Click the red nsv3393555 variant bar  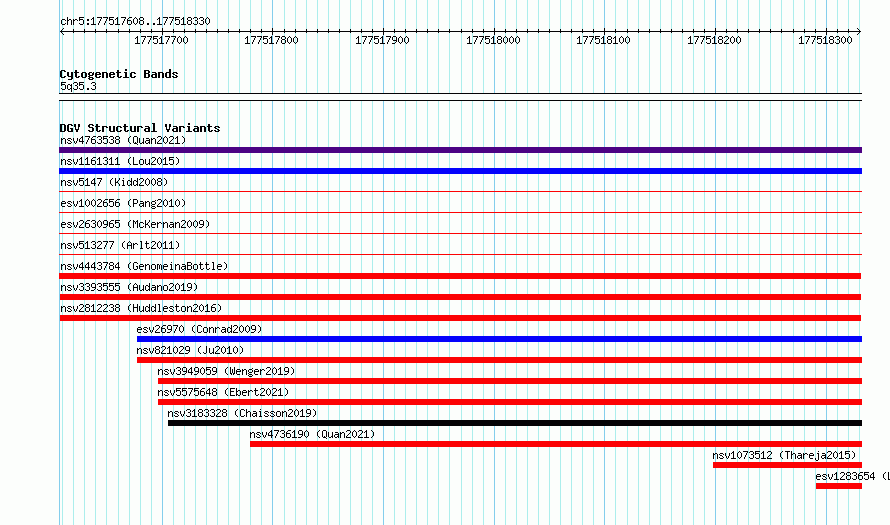(460, 297)
